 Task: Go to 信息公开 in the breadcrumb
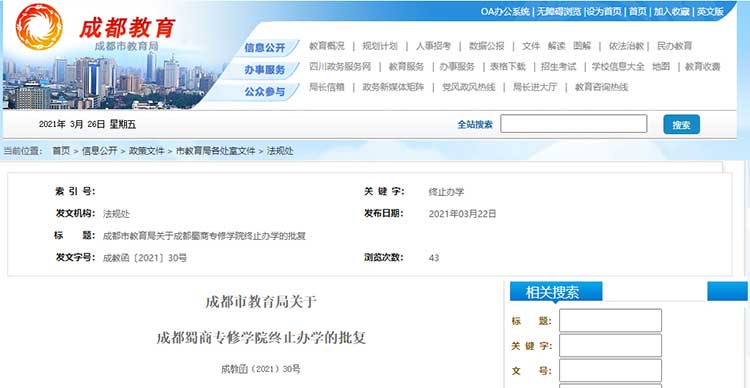(x=99, y=151)
